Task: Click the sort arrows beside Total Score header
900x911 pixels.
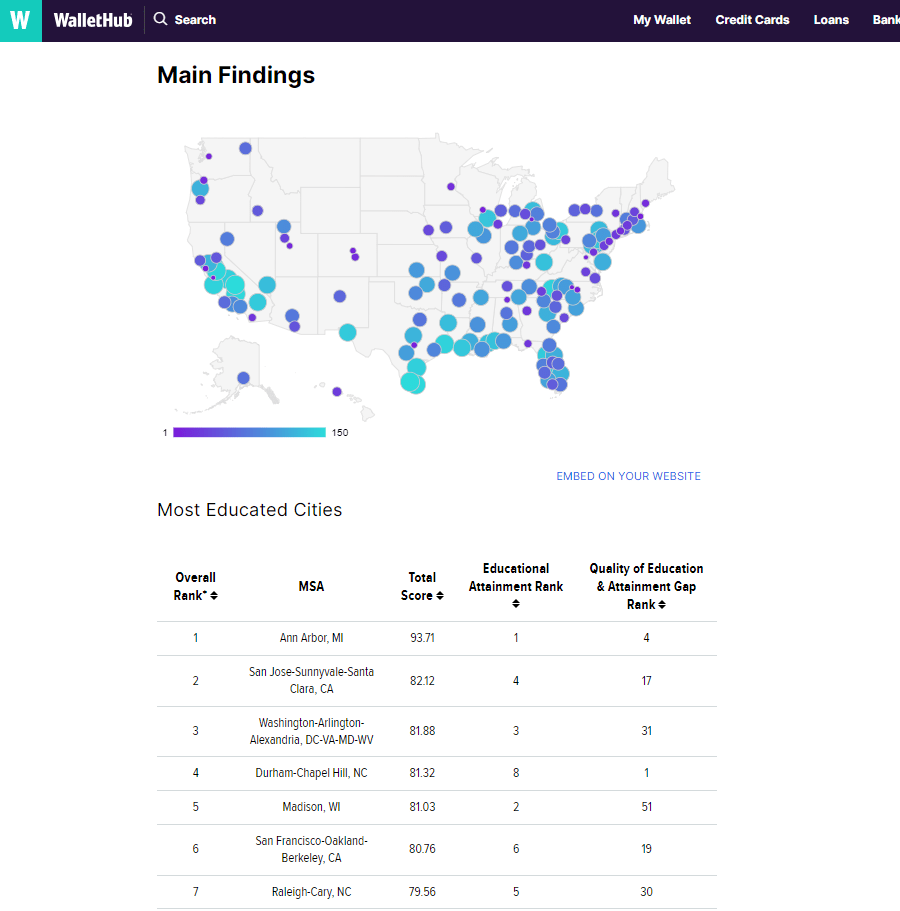Action: 441,594
